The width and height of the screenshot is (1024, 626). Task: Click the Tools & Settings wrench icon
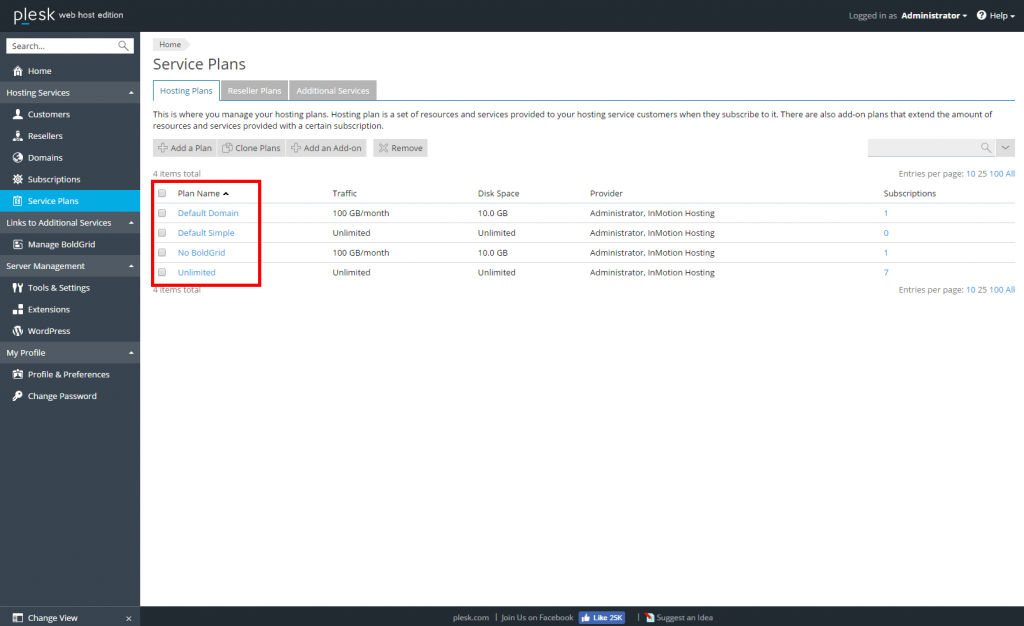click(18, 287)
